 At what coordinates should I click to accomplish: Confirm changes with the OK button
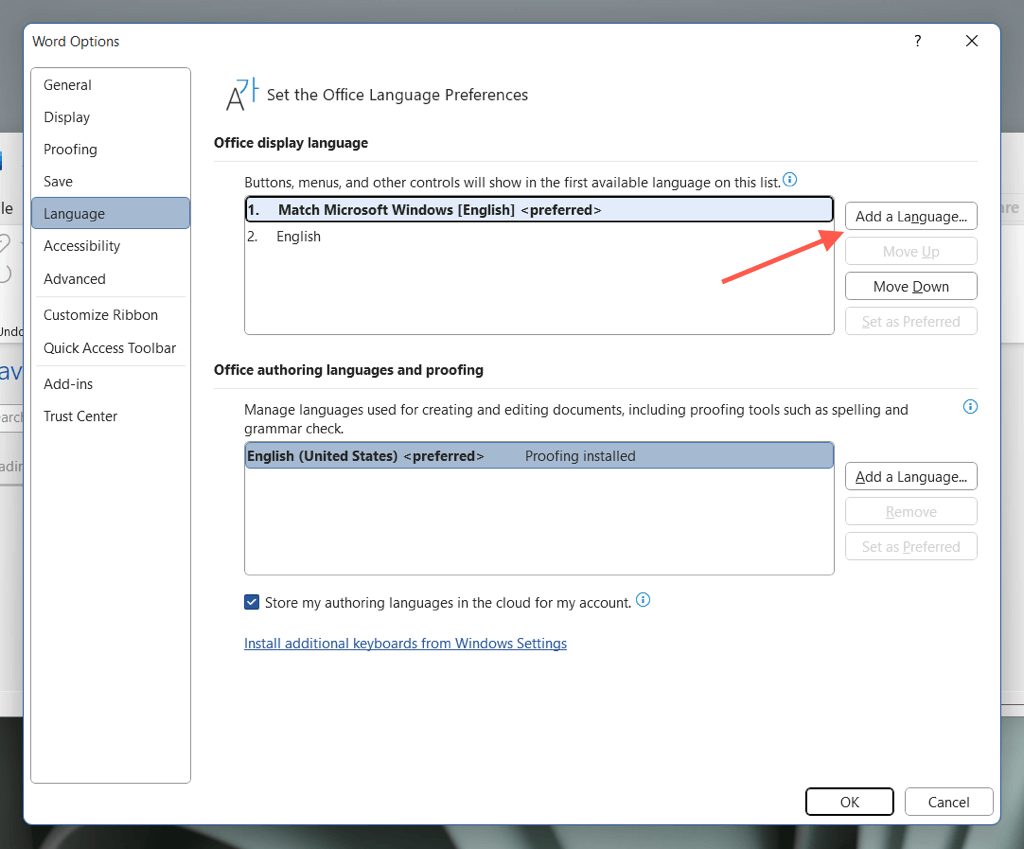[x=849, y=802]
